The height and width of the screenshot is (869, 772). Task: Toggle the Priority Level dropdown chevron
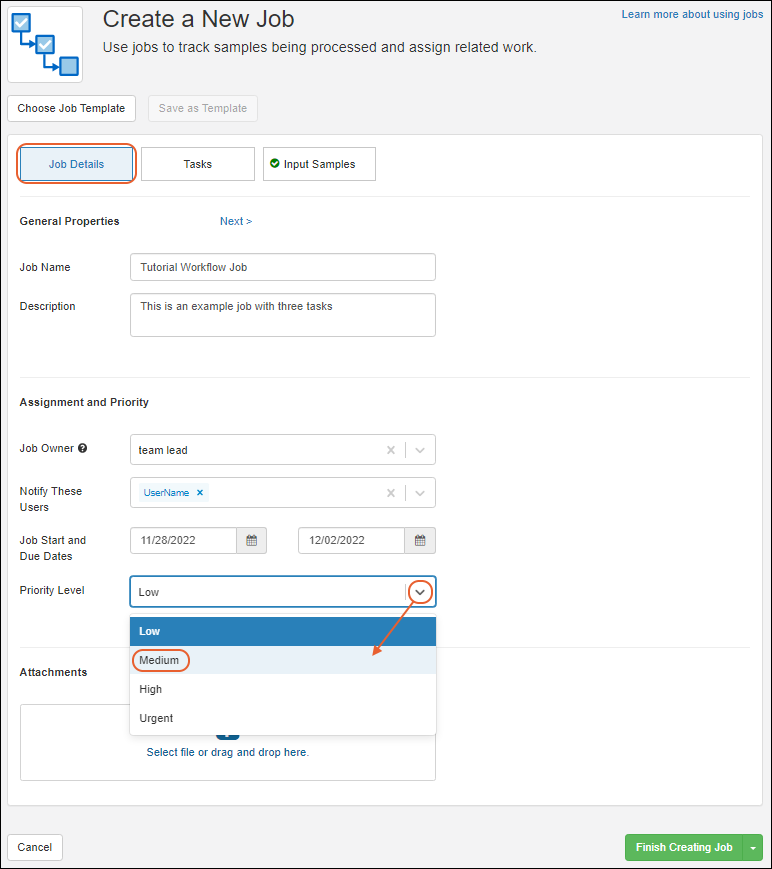tap(421, 592)
